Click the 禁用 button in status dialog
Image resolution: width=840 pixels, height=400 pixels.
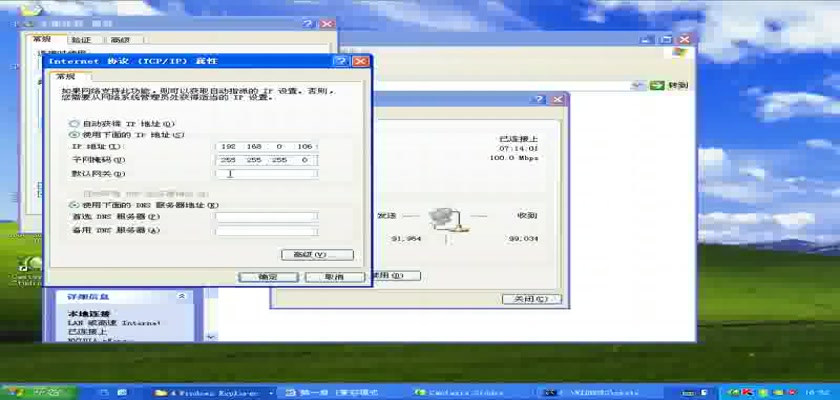pyautogui.click(x=395, y=276)
